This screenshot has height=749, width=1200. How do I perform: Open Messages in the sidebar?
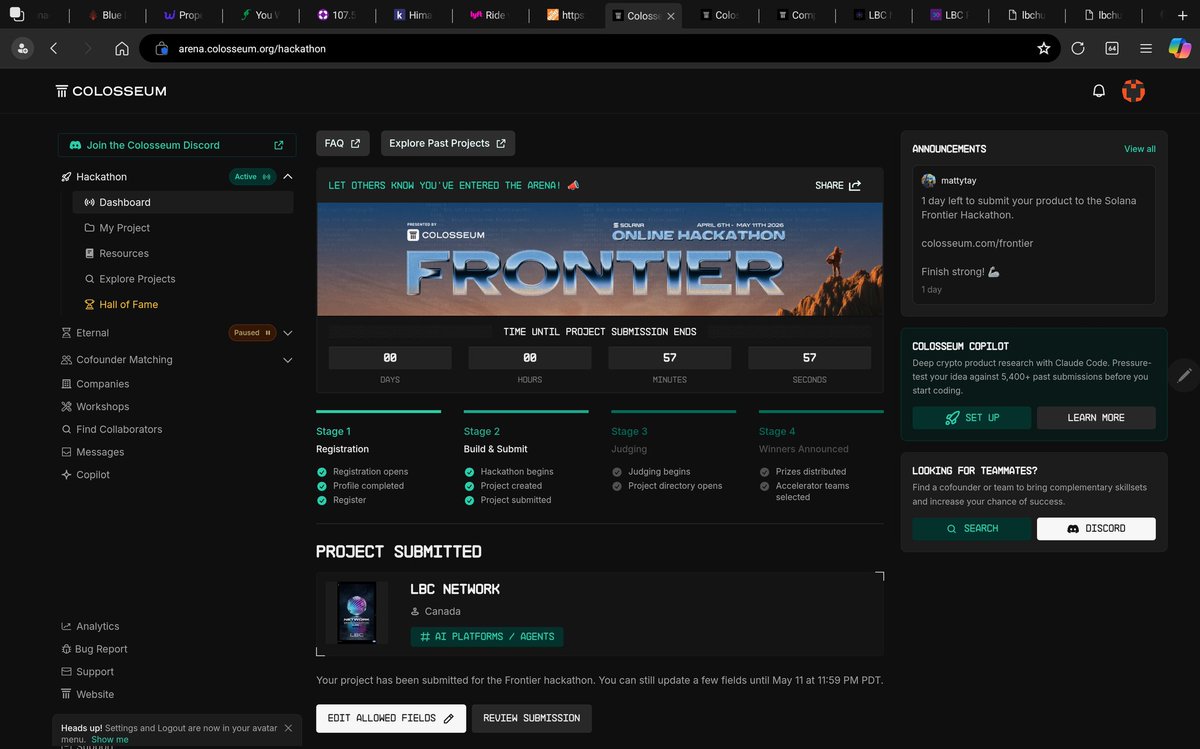[x=92, y=452]
